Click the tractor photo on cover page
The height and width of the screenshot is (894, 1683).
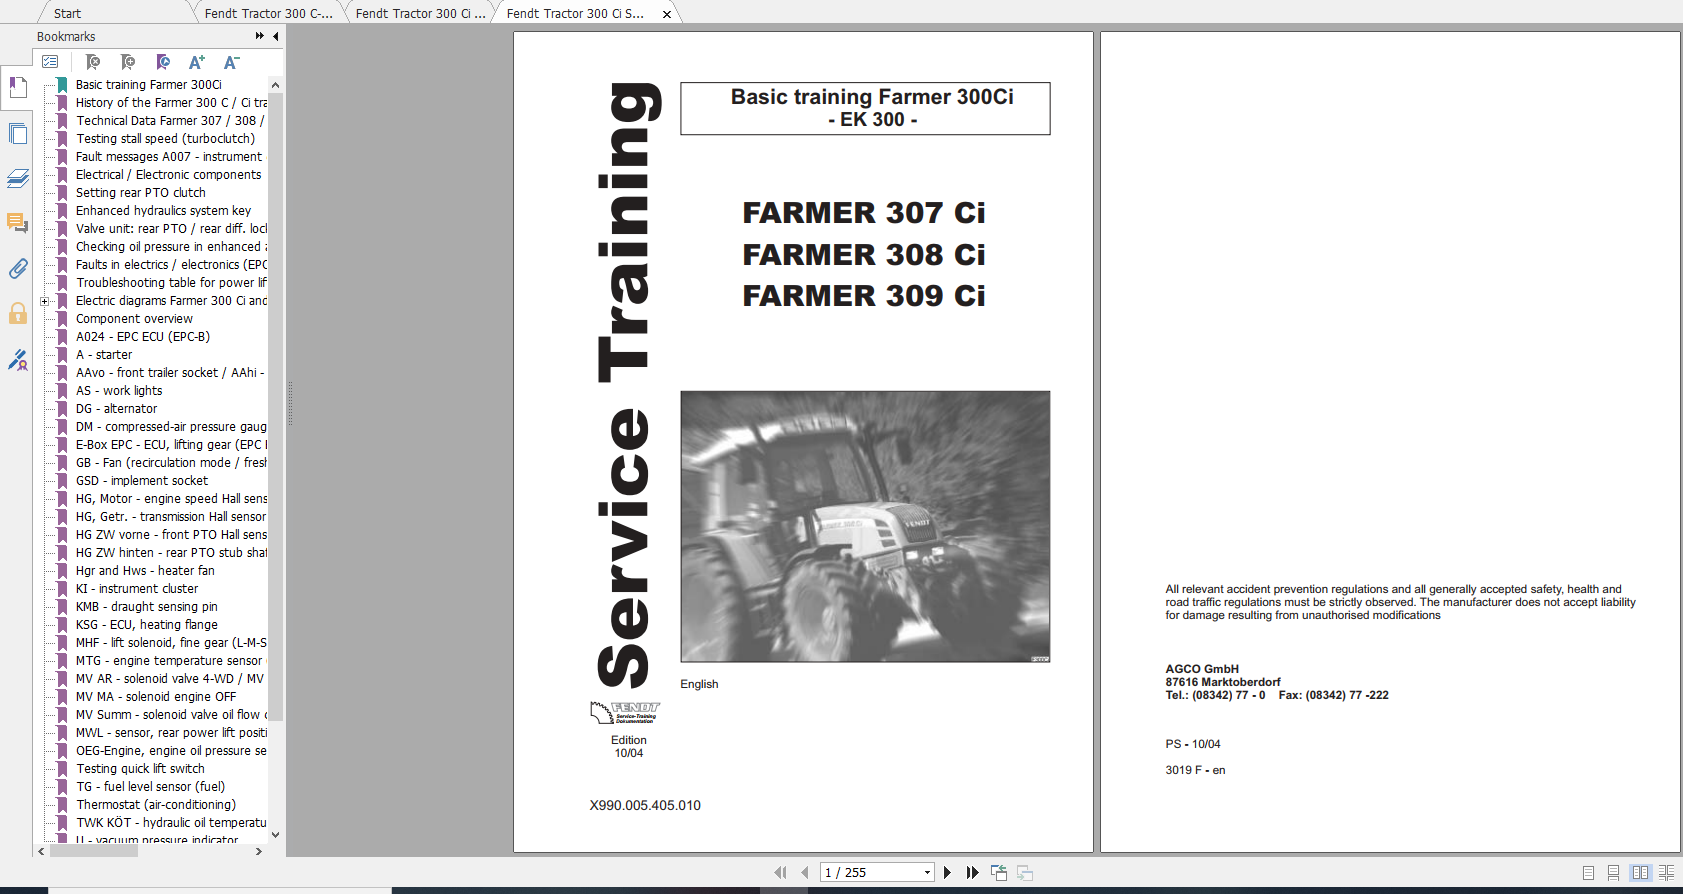pyautogui.click(x=865, y=526)
